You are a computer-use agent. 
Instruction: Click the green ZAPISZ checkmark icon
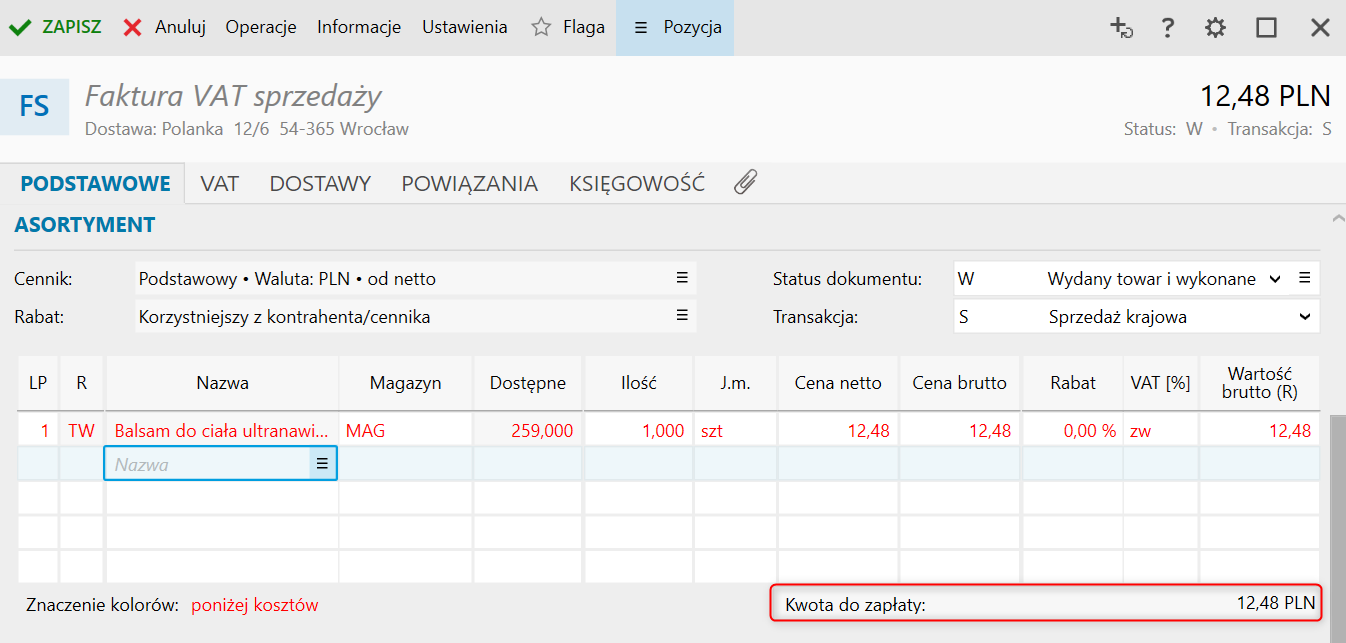[x=20, y=28]
